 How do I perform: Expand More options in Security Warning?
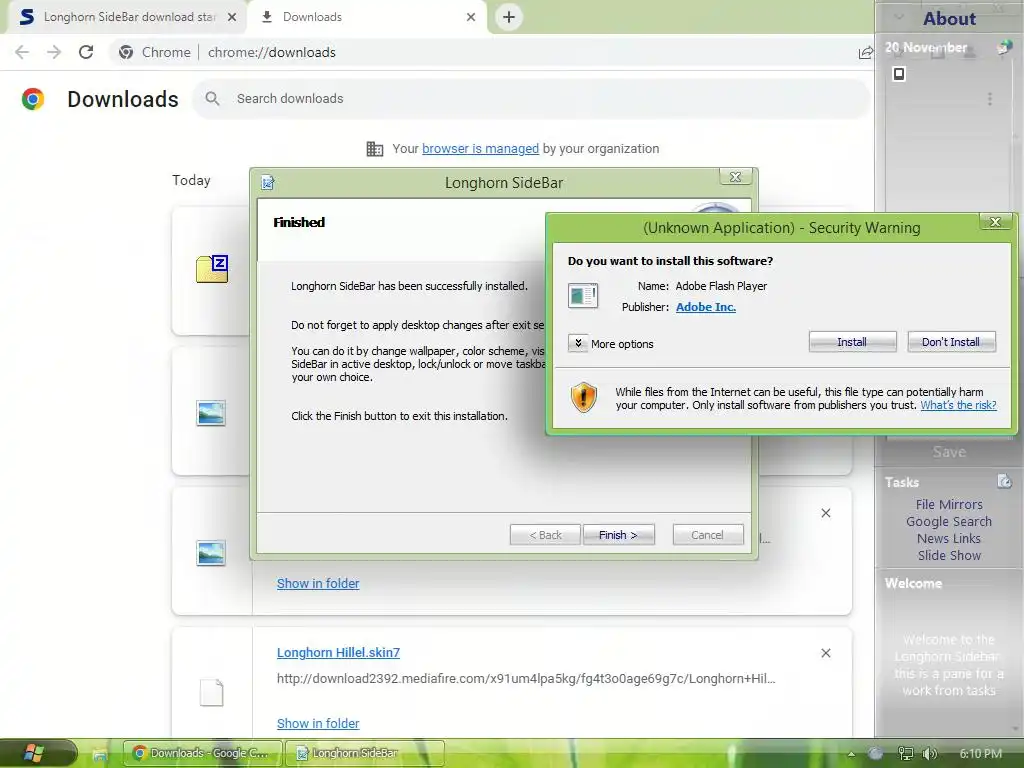point(578,344)
